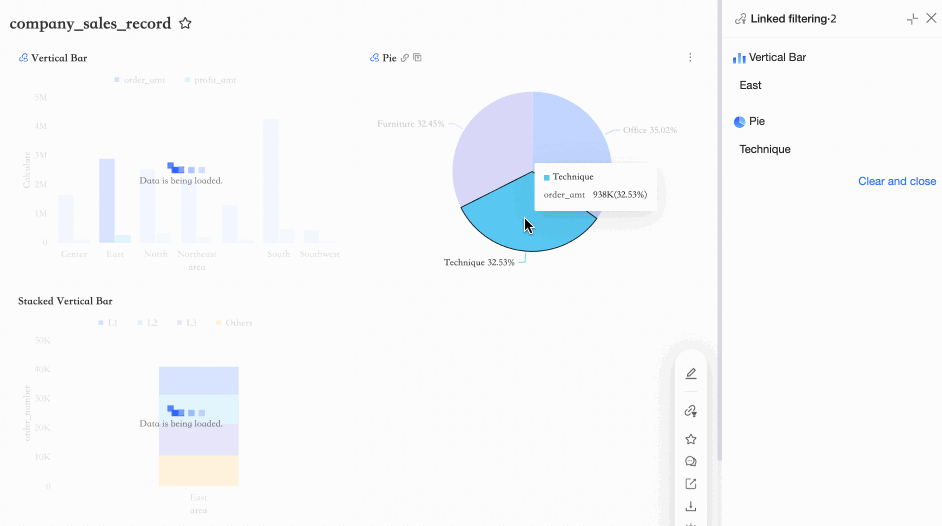Toggle the Others legend in the stacked chart
This screenshot has width=942, height=526.
point(234,323)
